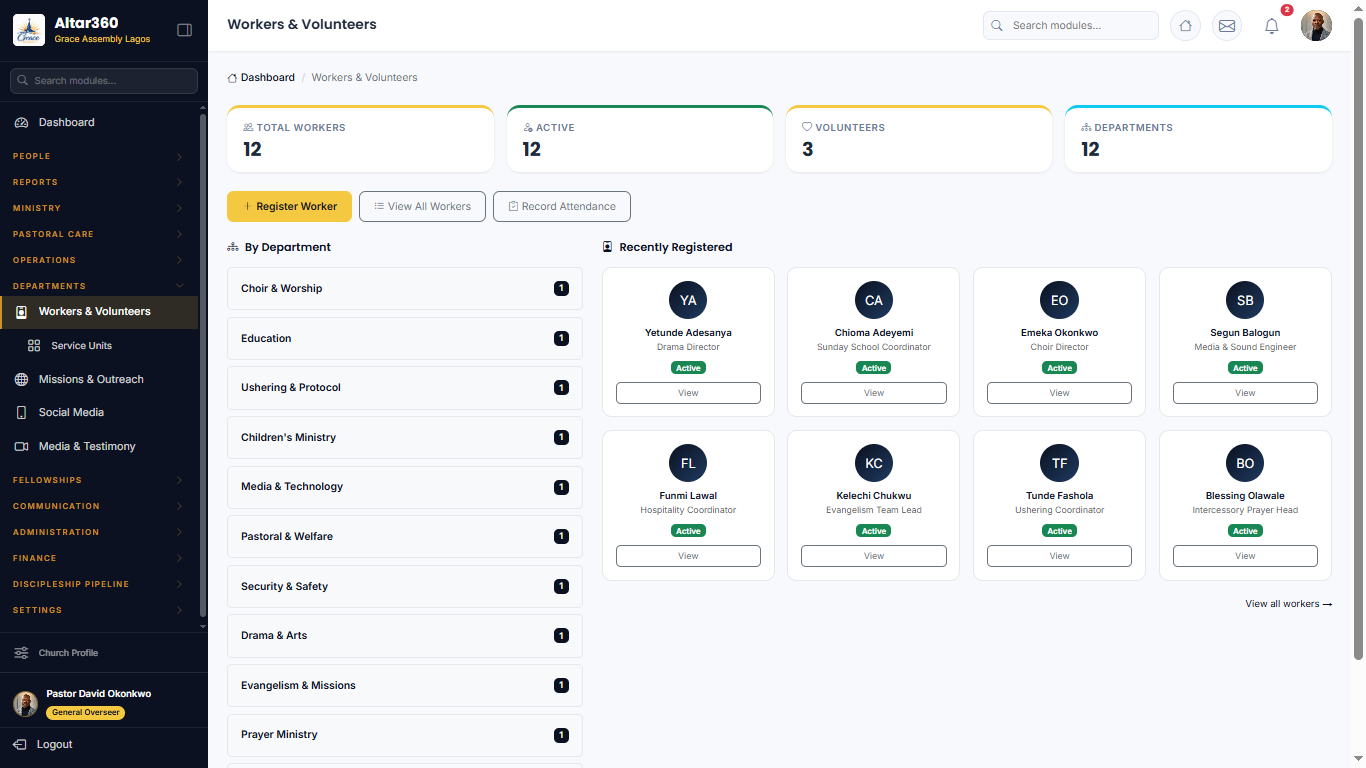Open messages via the envelope icon
The height and width of the screenshot is (768, 1366).
(x=1227, y=26)
